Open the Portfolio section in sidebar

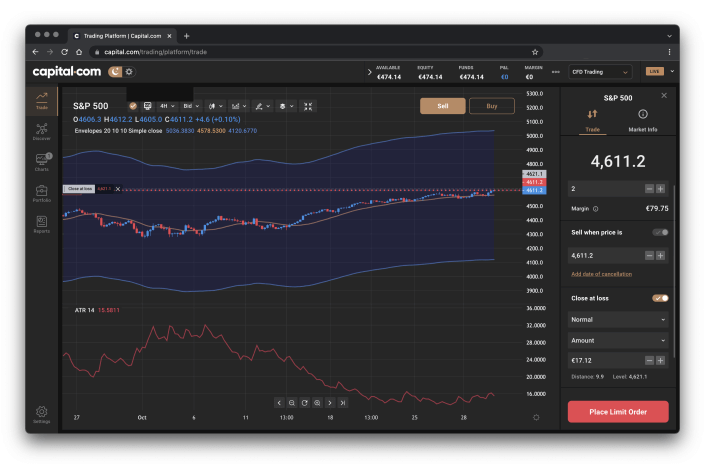click(42, 193)
